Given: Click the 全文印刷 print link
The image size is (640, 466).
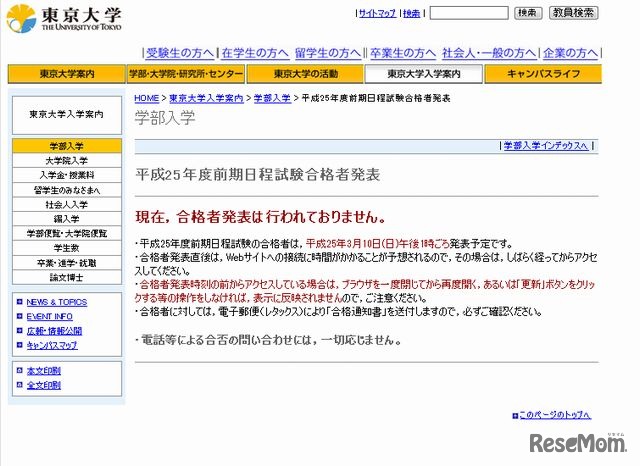Looking at the screenshot, I should 44,385.
